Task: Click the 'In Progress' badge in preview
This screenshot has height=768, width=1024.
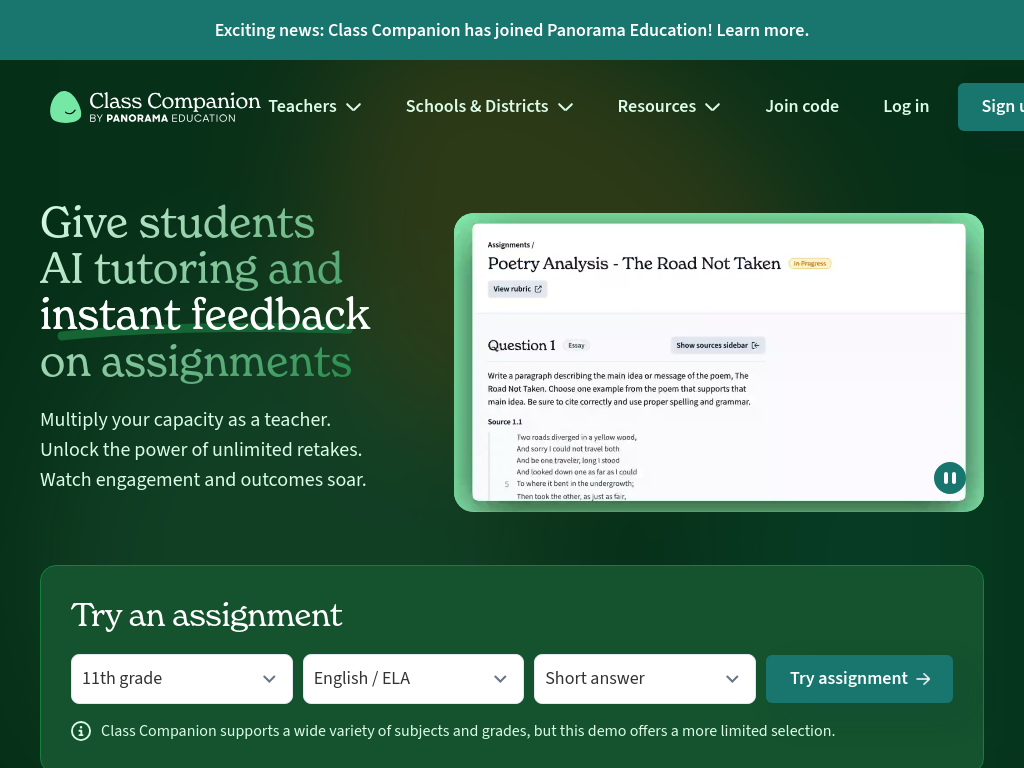Action: coord(810,263)
